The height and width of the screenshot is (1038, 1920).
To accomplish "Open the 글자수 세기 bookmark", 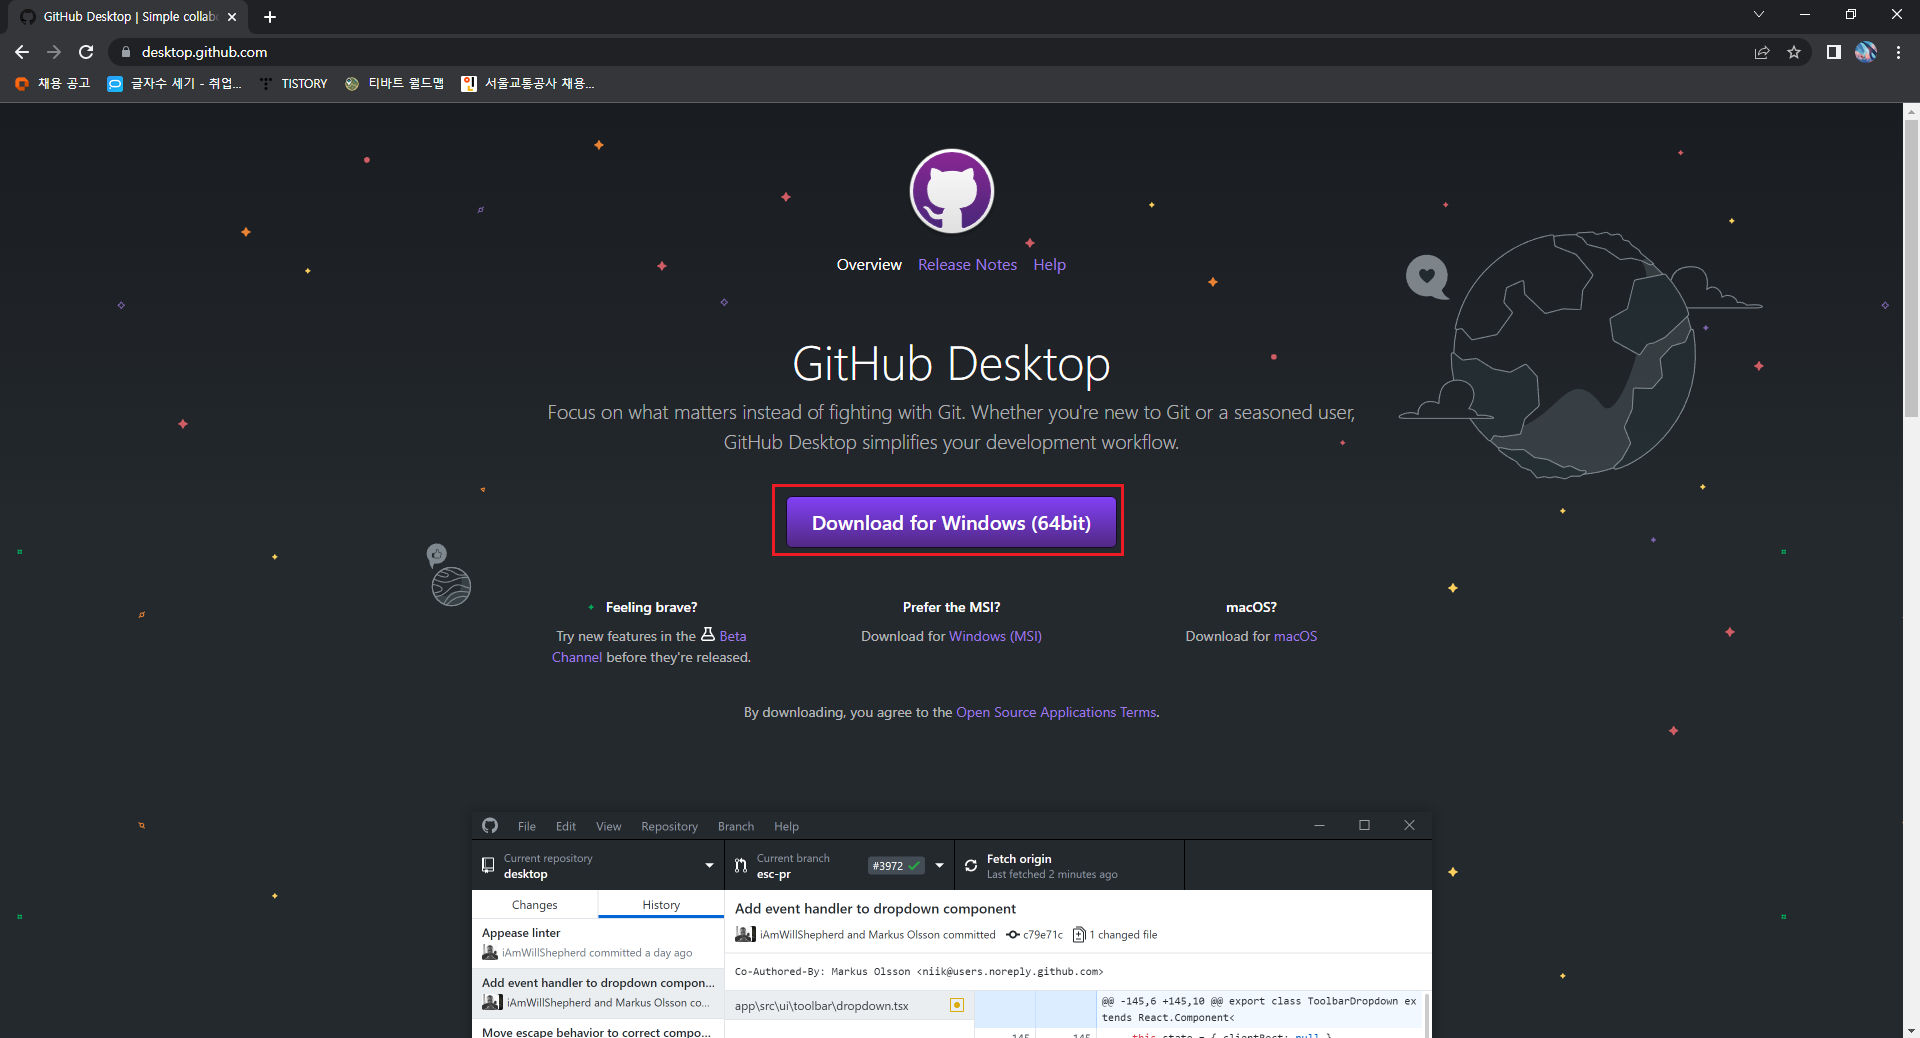I will 175,84.
